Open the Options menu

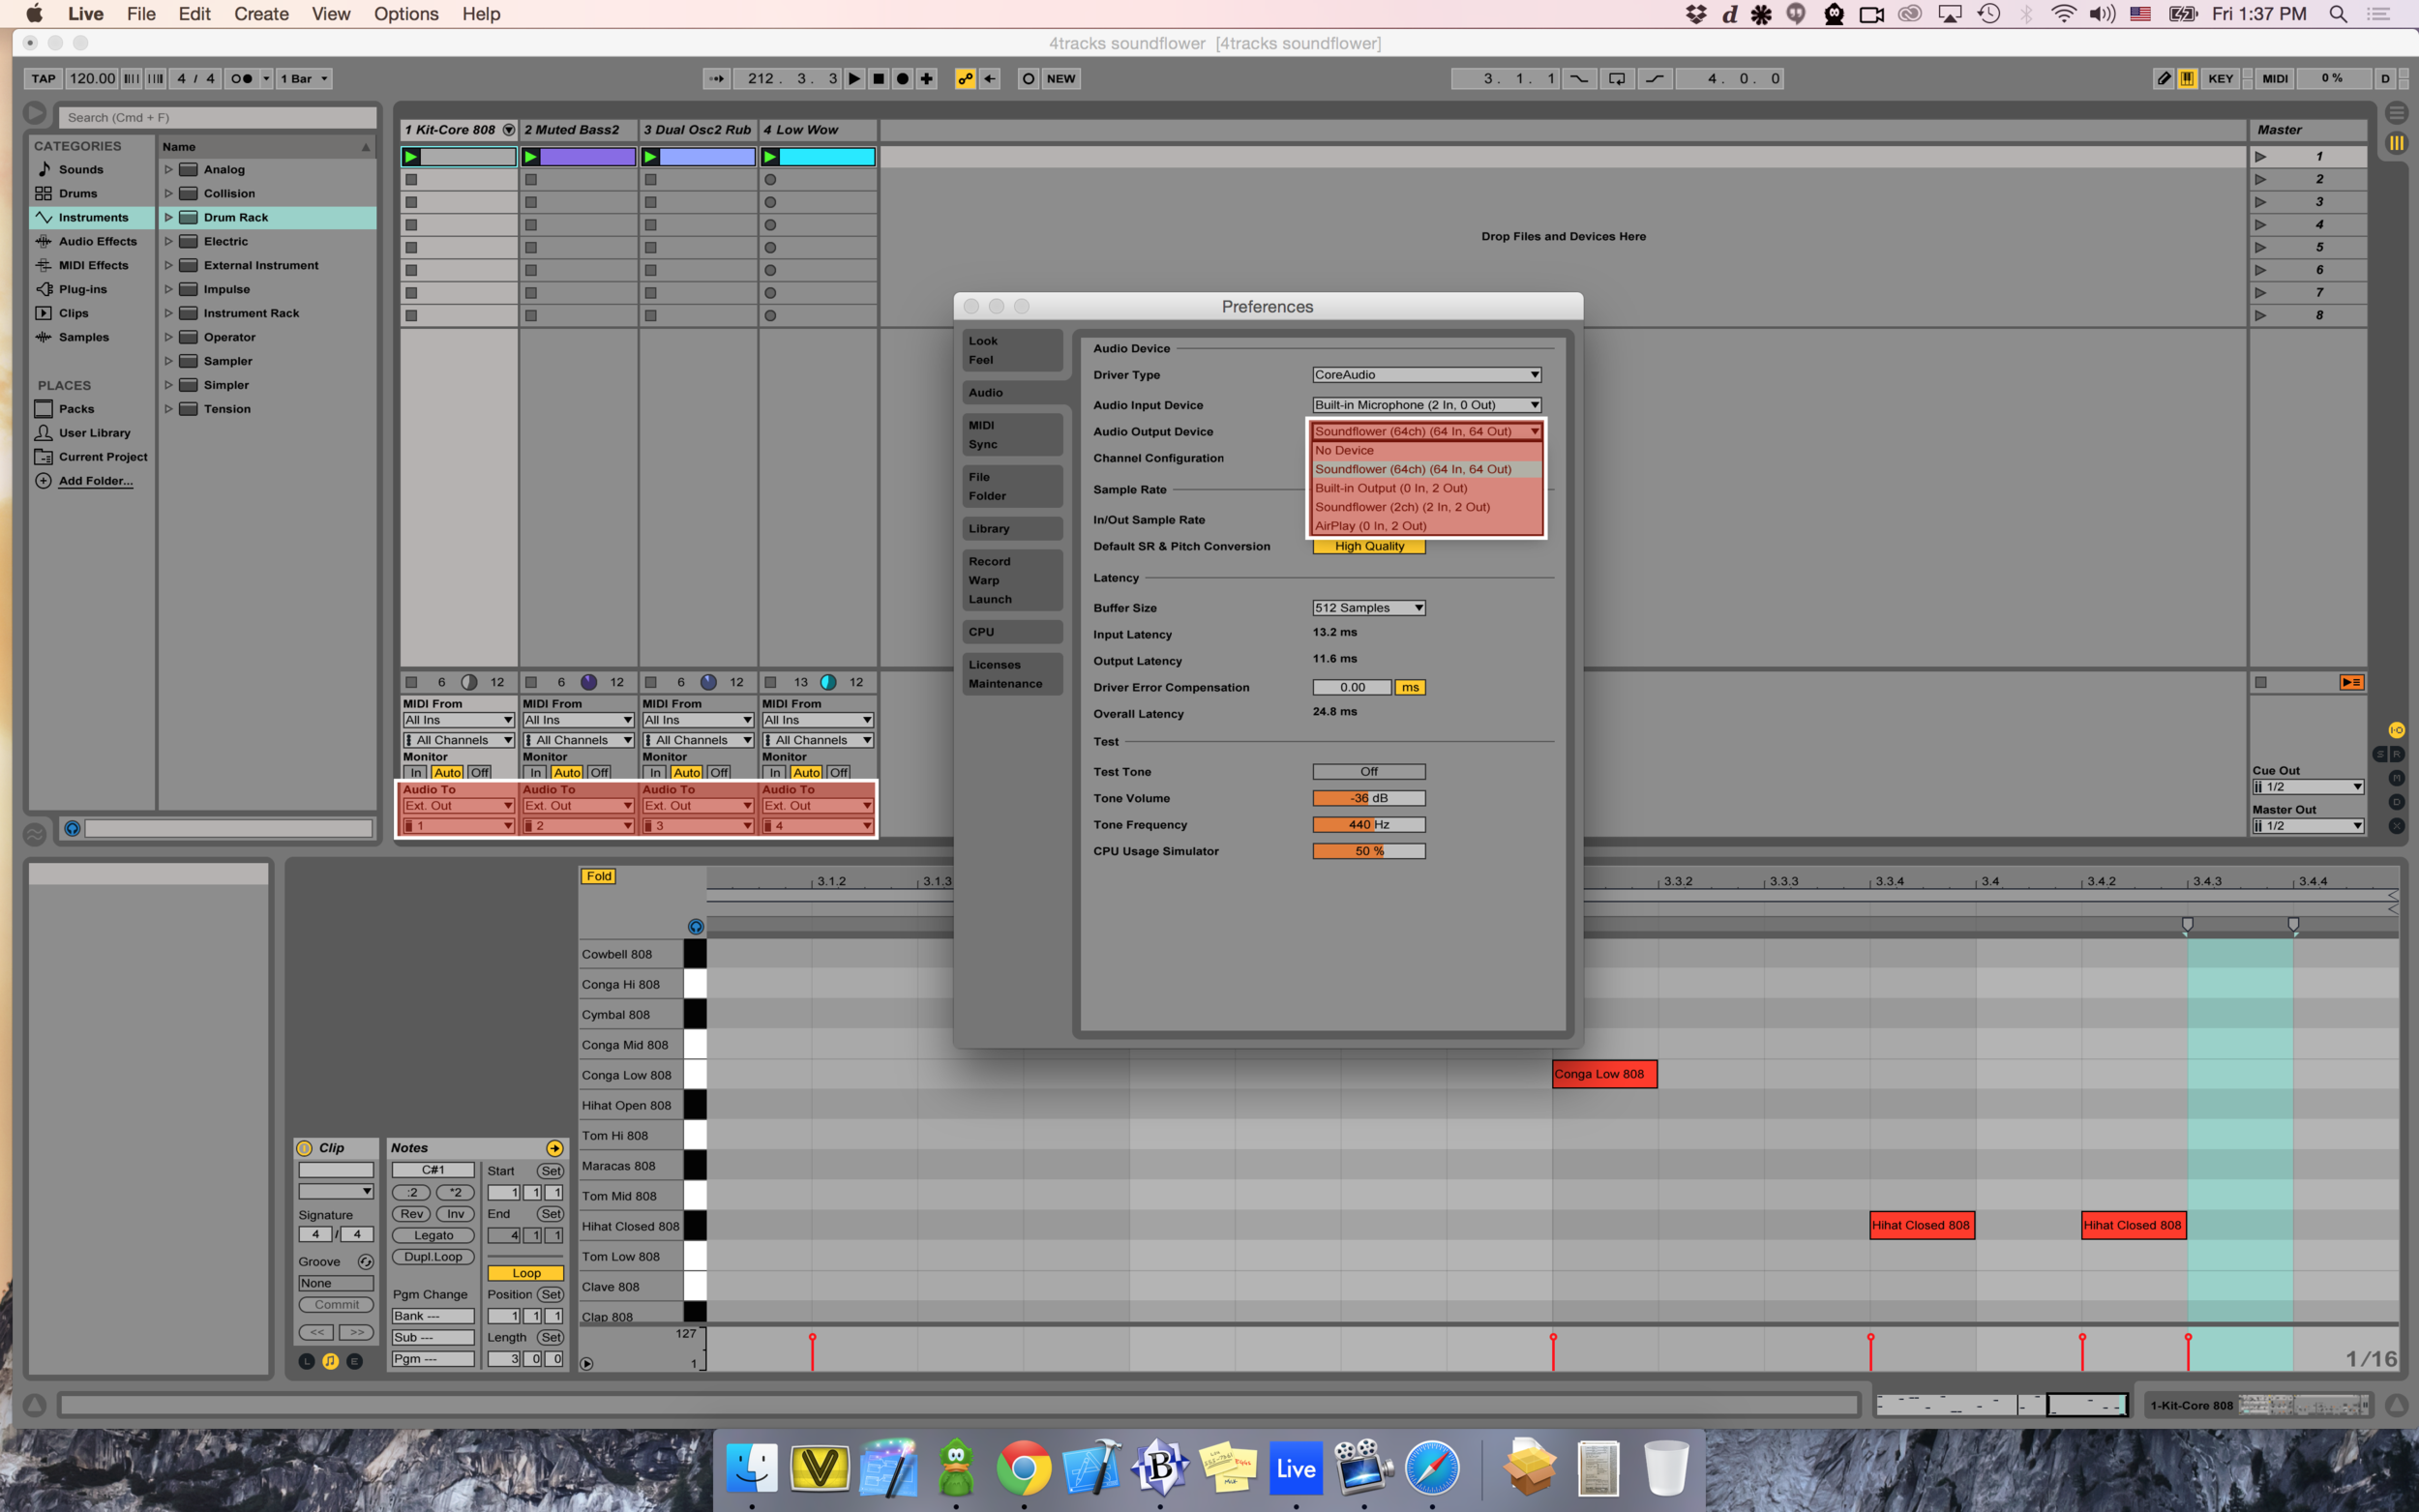406,14
